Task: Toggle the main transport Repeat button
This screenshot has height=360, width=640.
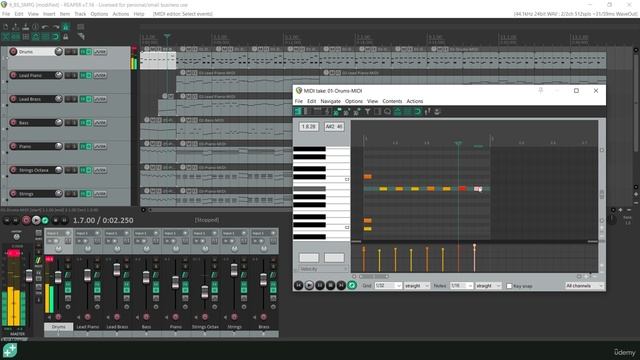Action: pos(45,220)
